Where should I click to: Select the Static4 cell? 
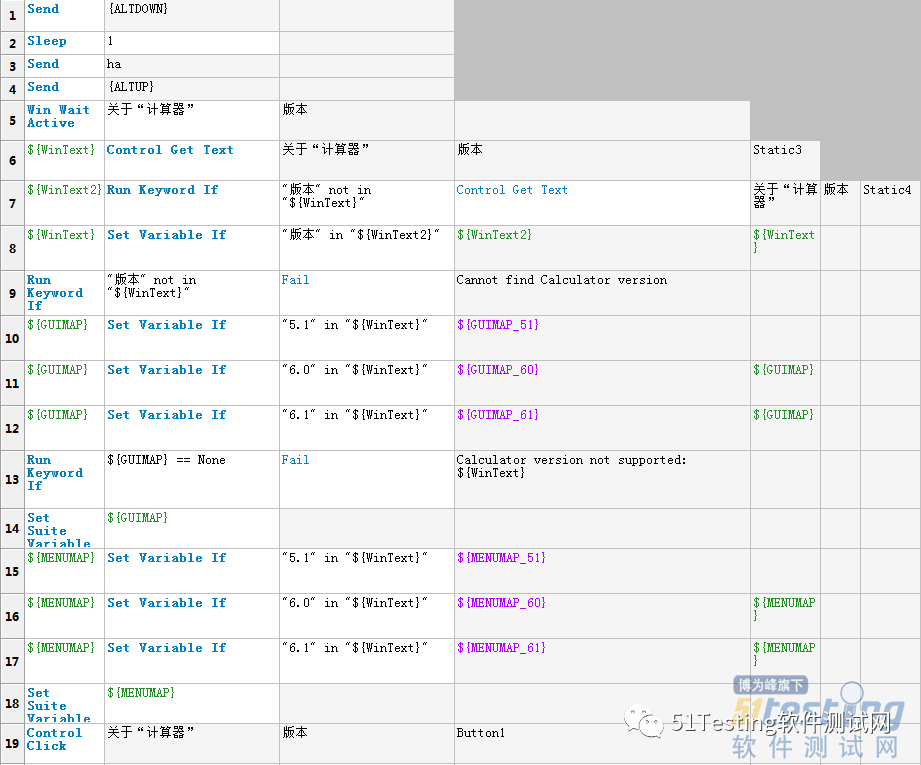click(889, 191)
